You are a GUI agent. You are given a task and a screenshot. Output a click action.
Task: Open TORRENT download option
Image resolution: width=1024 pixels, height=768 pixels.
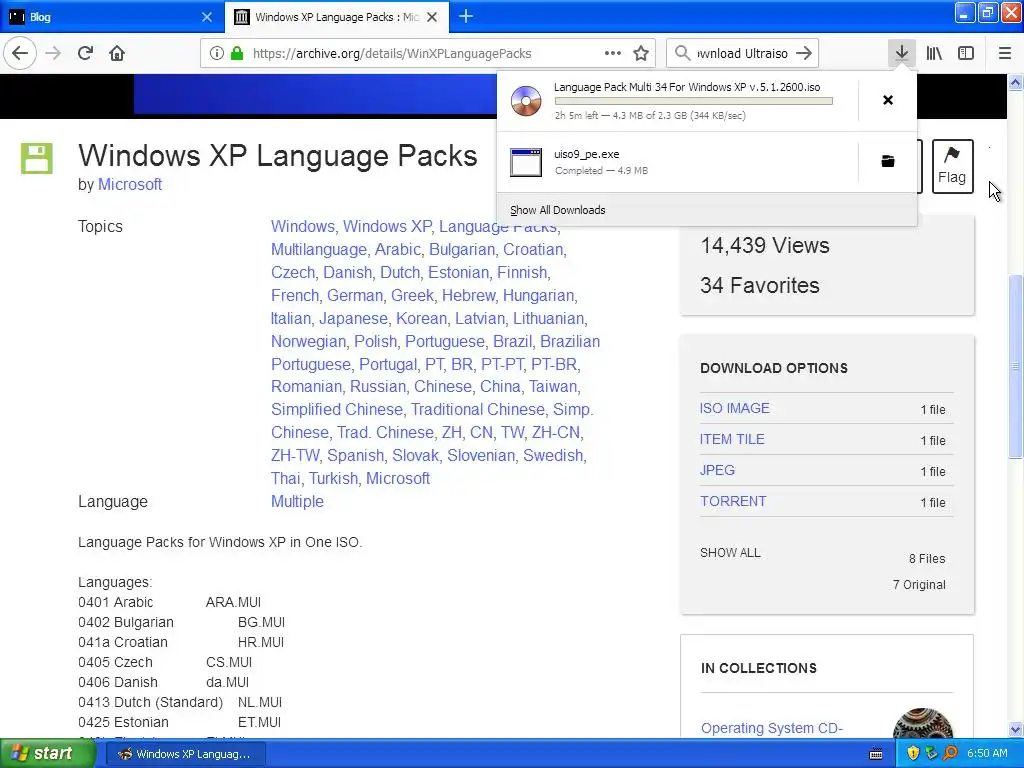(x=733, y=502)
